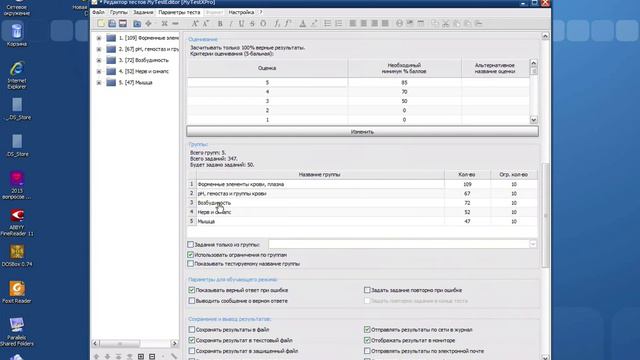
Task: Click the bulleted list icon
Action: click(327, 24)
